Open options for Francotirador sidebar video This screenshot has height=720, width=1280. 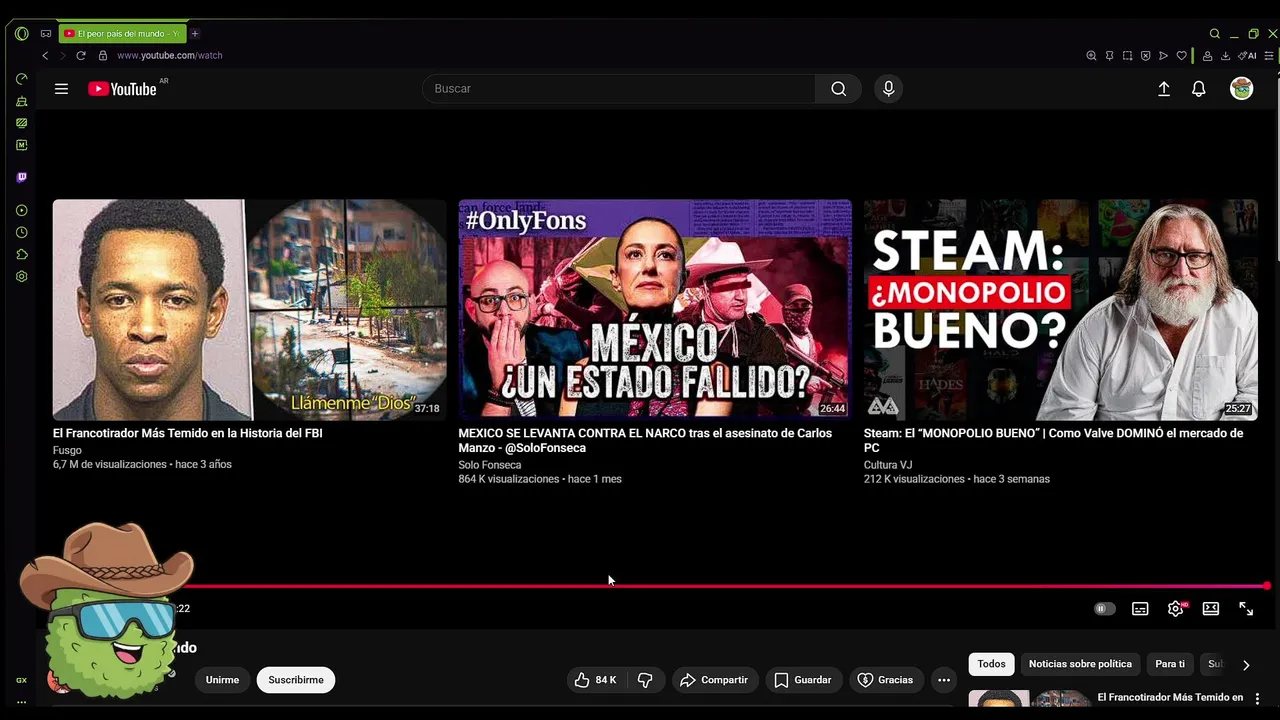coord(1257,698)
